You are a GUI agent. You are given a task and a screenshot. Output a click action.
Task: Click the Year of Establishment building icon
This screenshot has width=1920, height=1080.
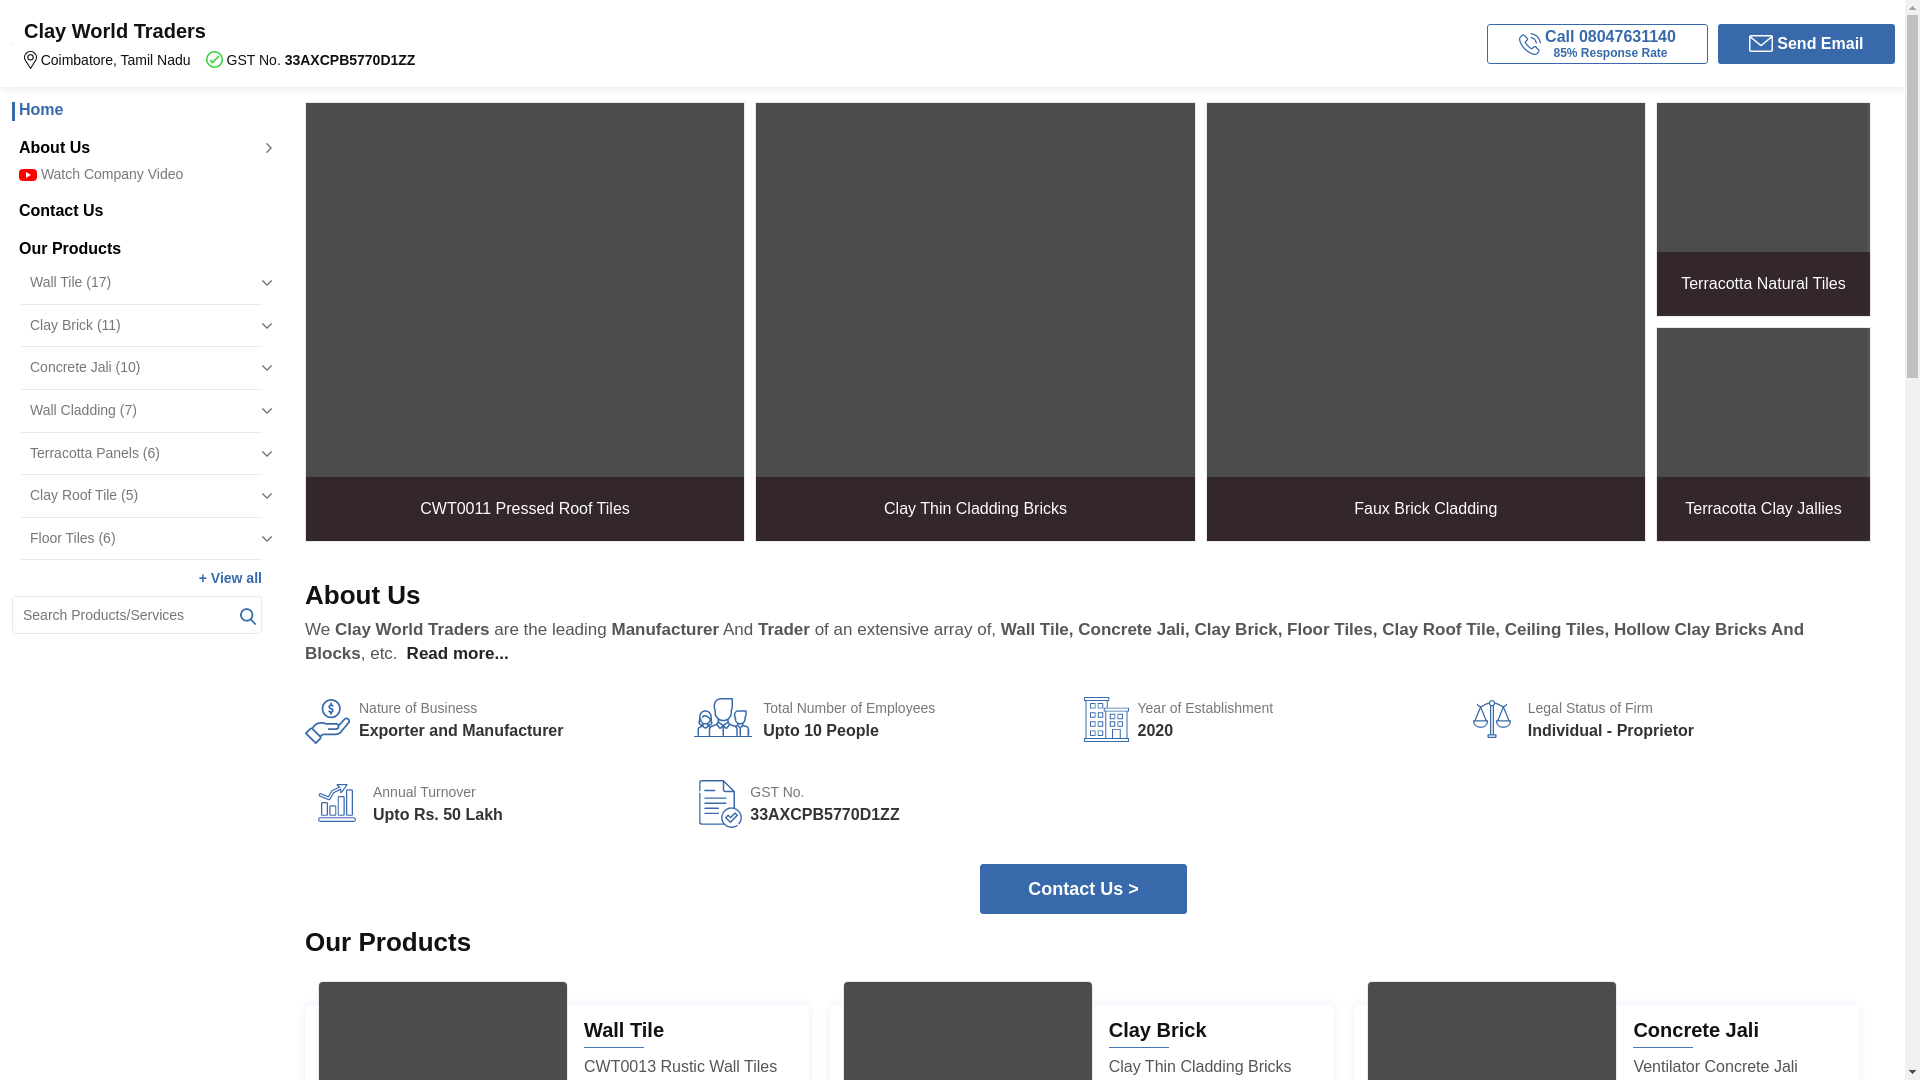[1106, 719]
